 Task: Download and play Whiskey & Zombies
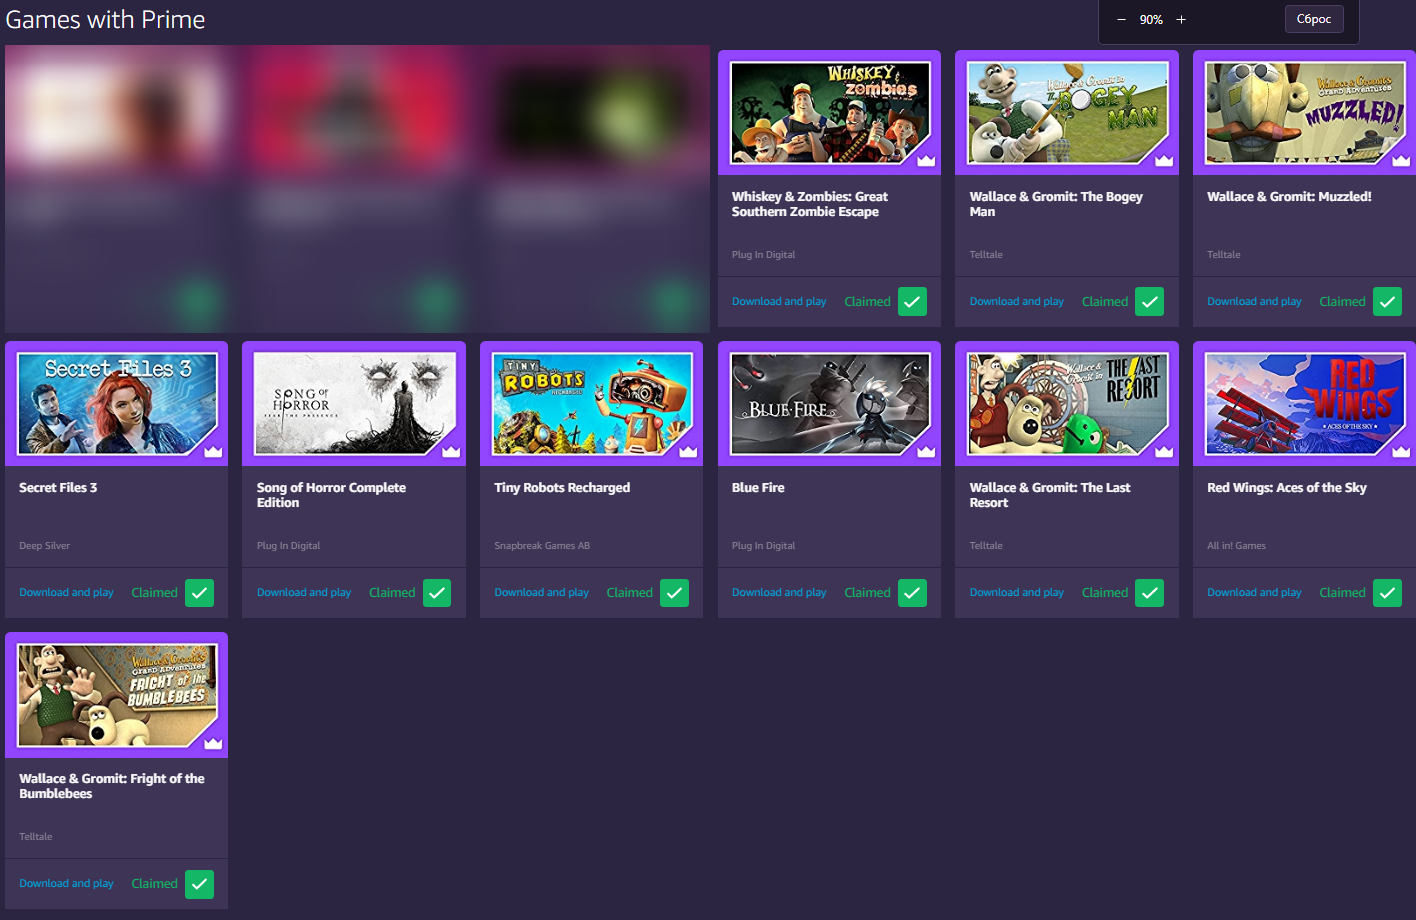pos(779,302)
